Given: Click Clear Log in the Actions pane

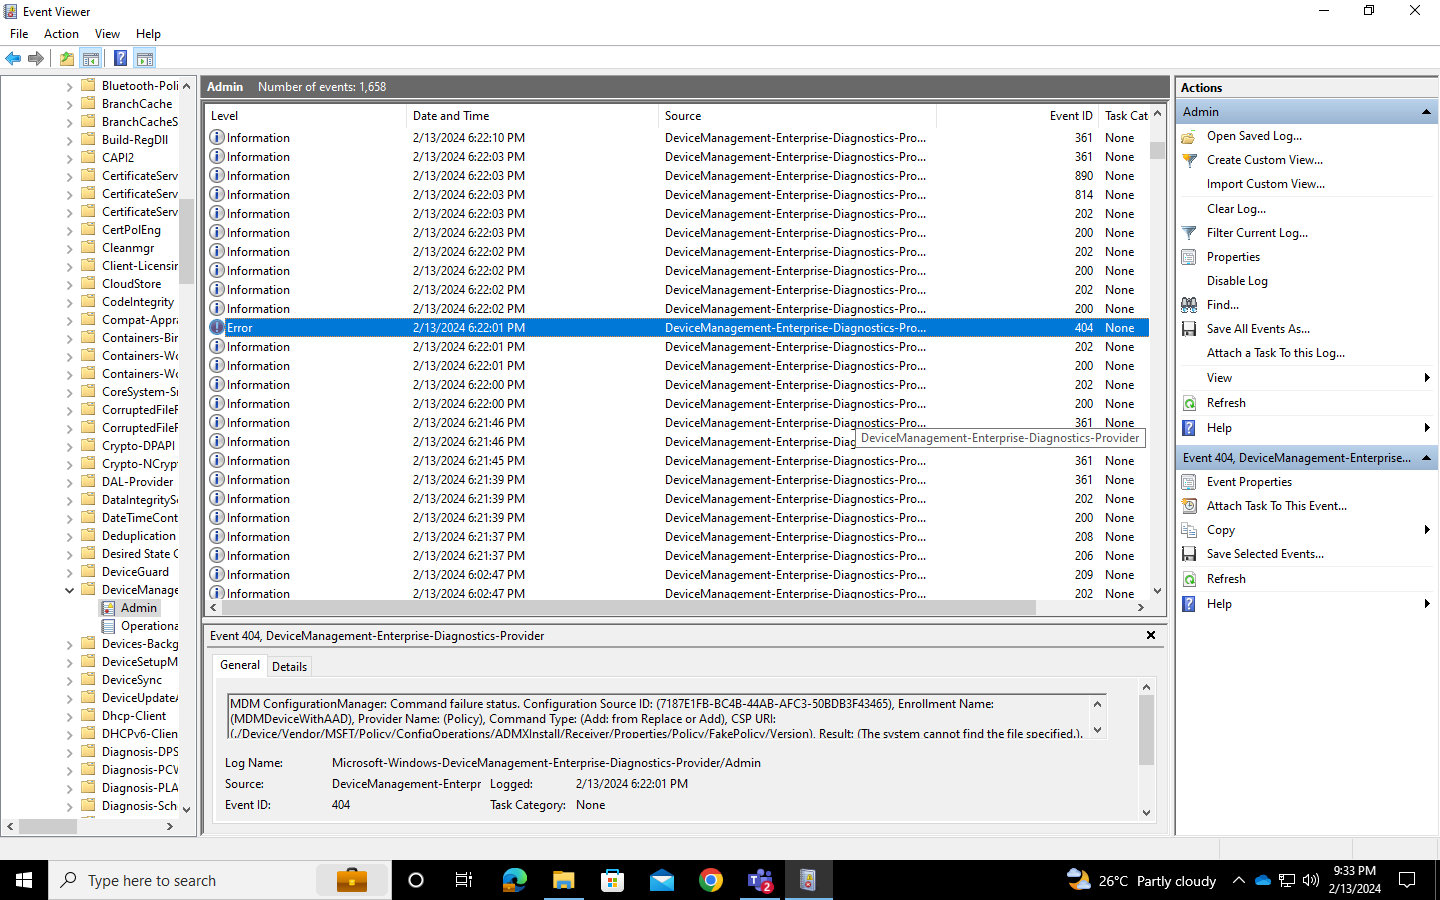Looking at the screenshot, I should (1236, 208).
